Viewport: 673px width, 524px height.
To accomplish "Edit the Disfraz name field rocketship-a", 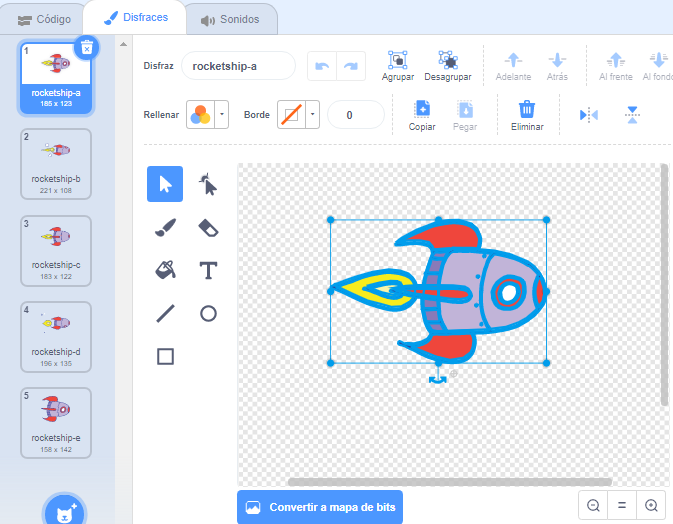I will point(238,66).
